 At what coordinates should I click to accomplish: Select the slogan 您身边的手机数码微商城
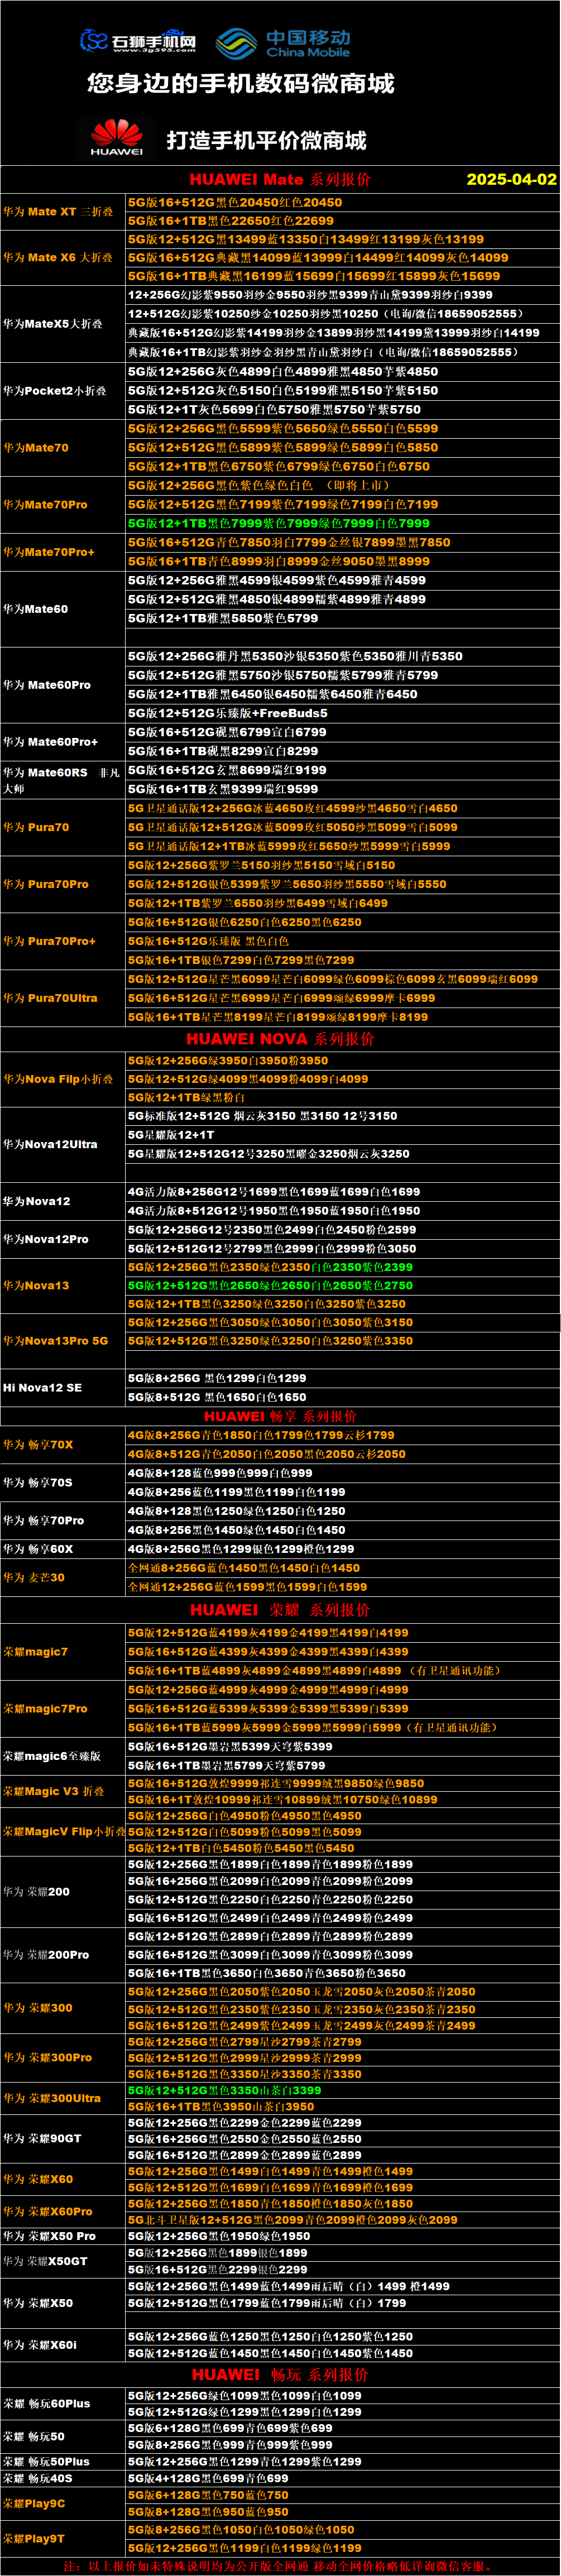click(x=241, y=83)
